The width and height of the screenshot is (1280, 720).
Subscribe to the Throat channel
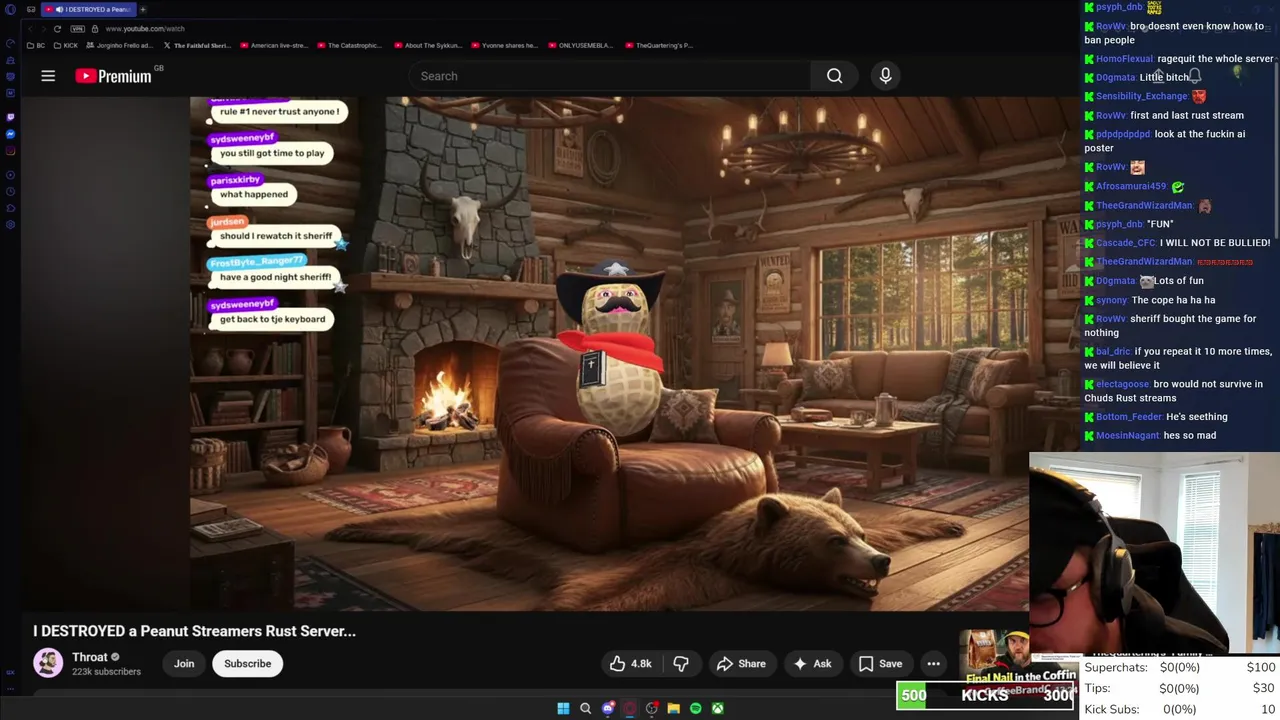tap(248, 664)
